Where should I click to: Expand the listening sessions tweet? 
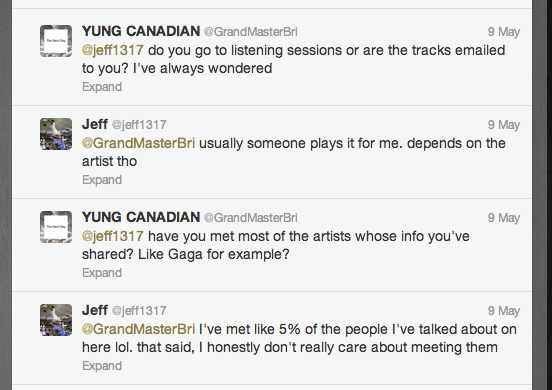102,87
